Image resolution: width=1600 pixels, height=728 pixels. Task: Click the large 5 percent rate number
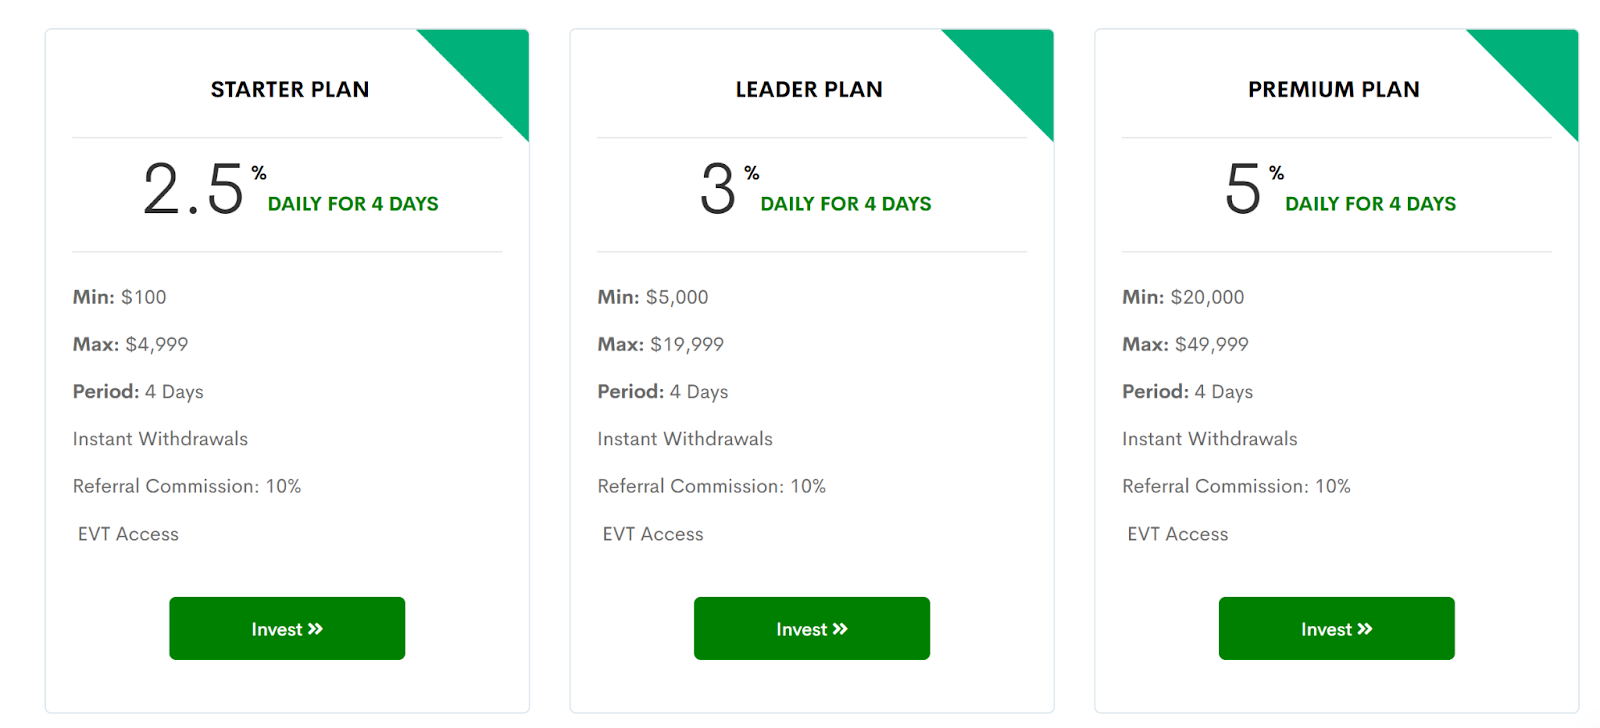(1243, 189)
